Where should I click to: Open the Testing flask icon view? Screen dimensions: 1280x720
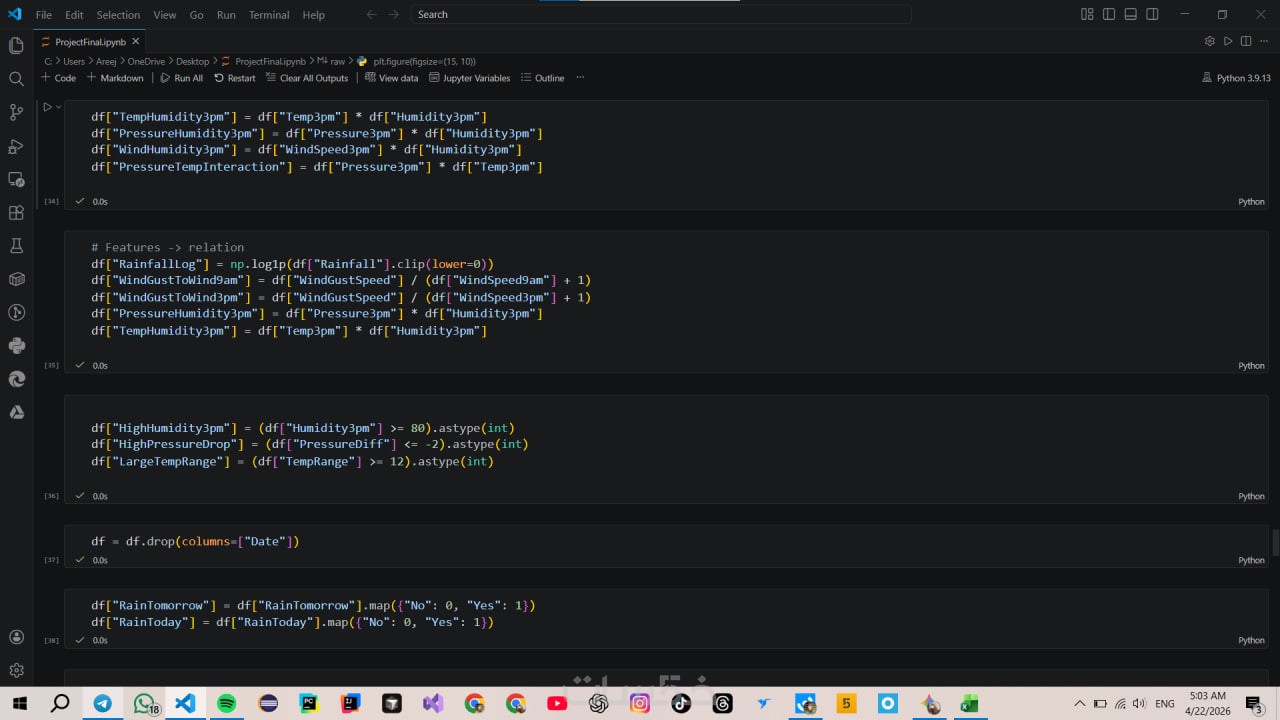(x=16, y=246)
